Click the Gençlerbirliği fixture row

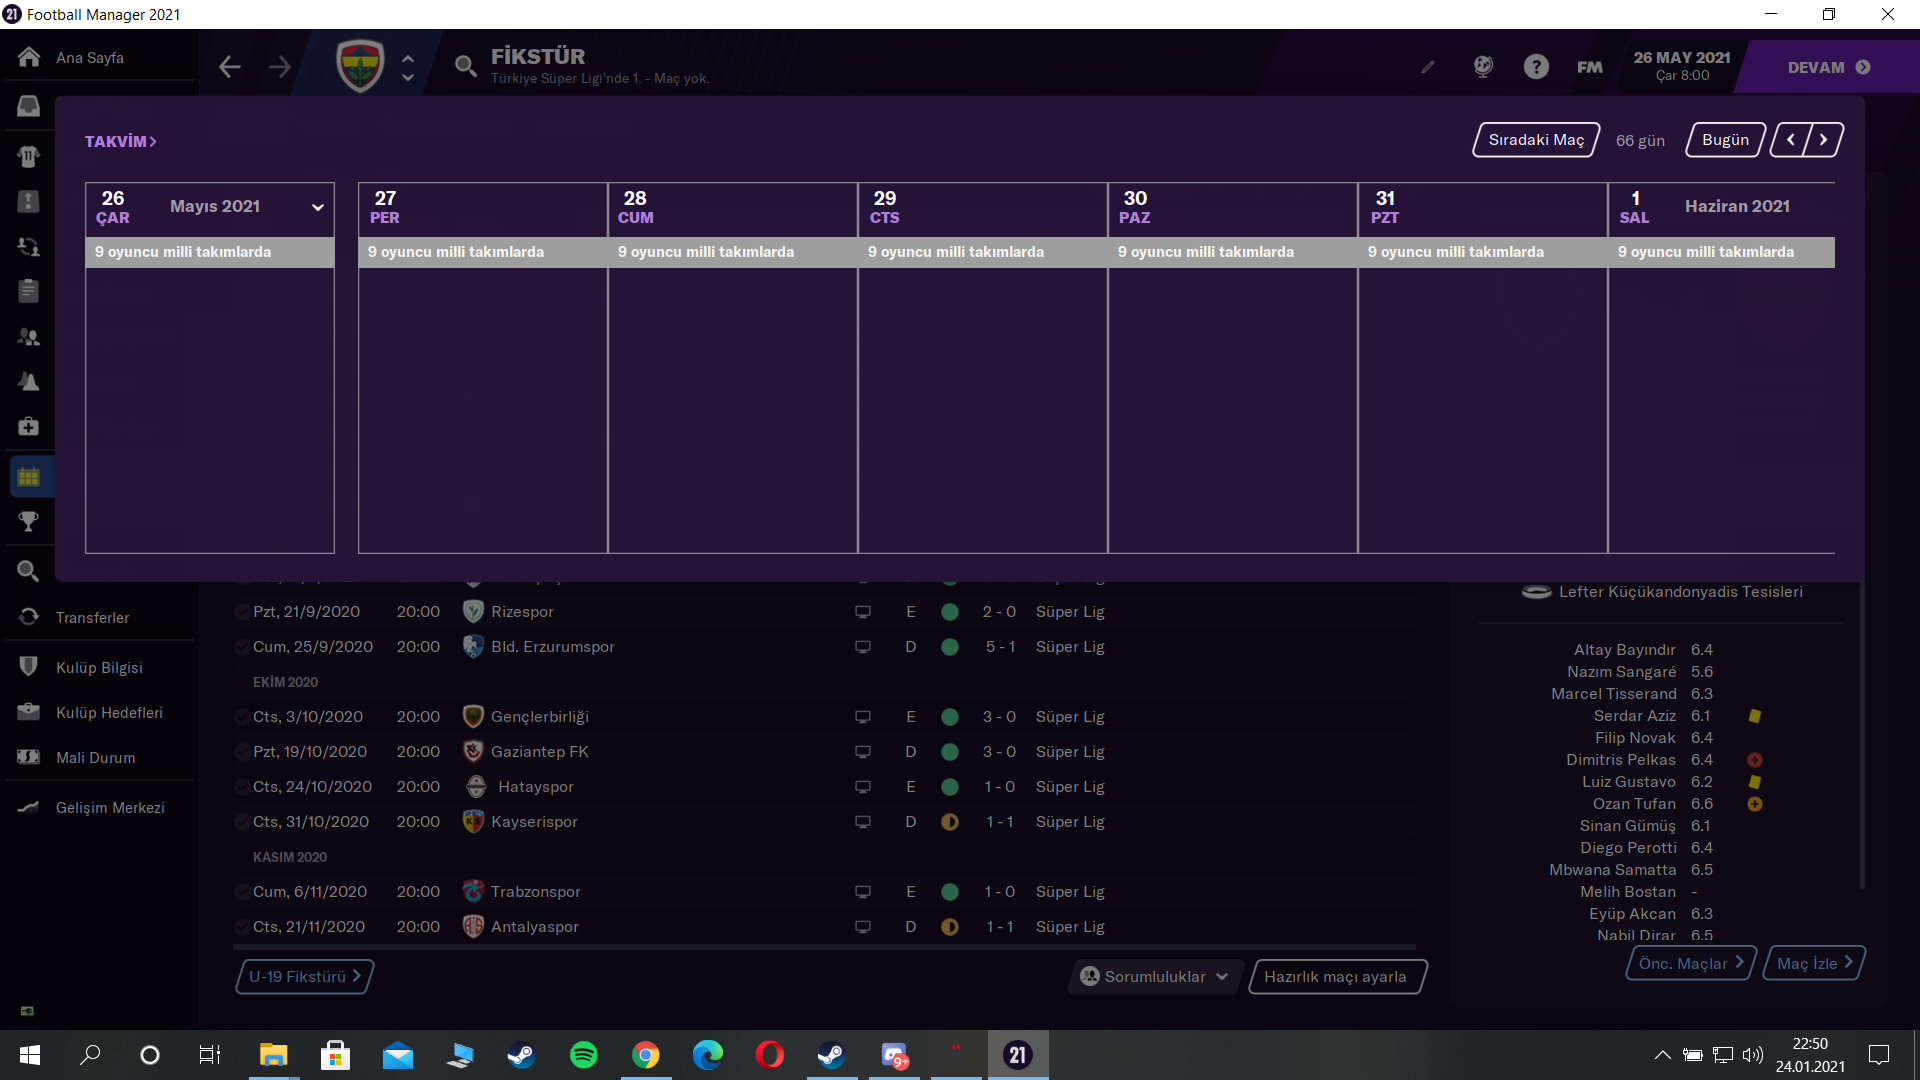[x=824, y=717]
